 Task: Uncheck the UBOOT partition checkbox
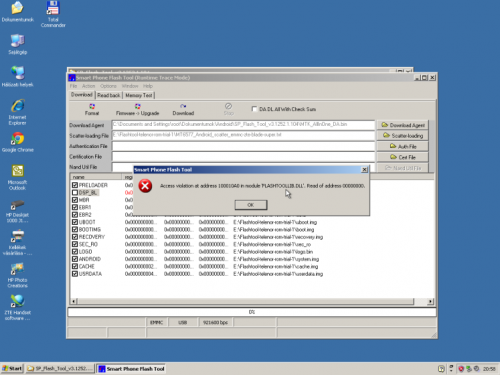coord(75,222)
